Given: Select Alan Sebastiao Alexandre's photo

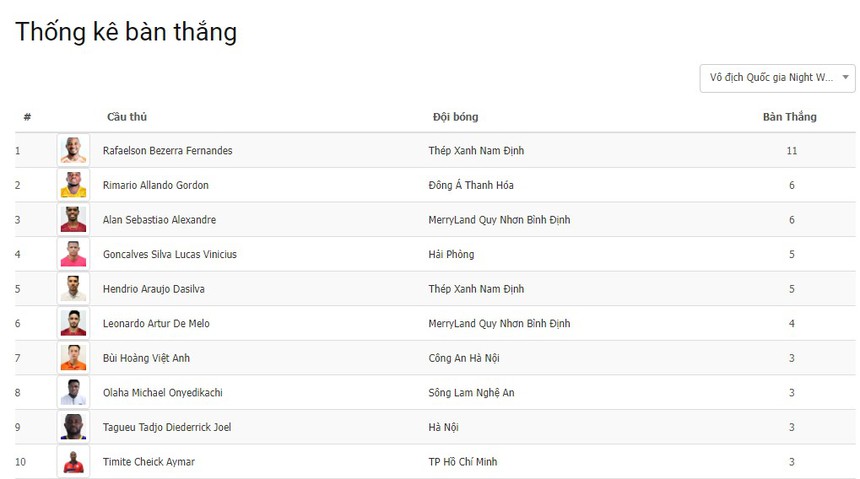Looking at the screenshot, I should tap(73, 220).
